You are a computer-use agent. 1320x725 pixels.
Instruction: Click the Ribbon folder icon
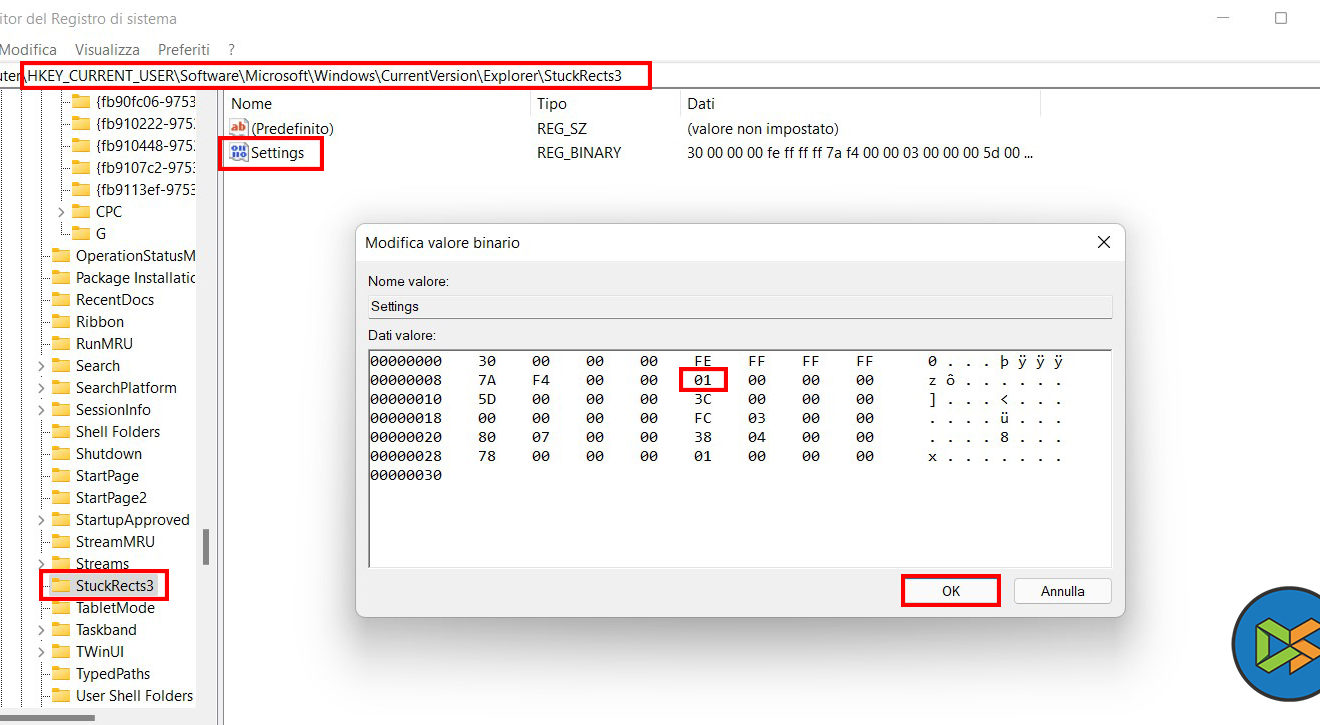[x=61, y=322]
